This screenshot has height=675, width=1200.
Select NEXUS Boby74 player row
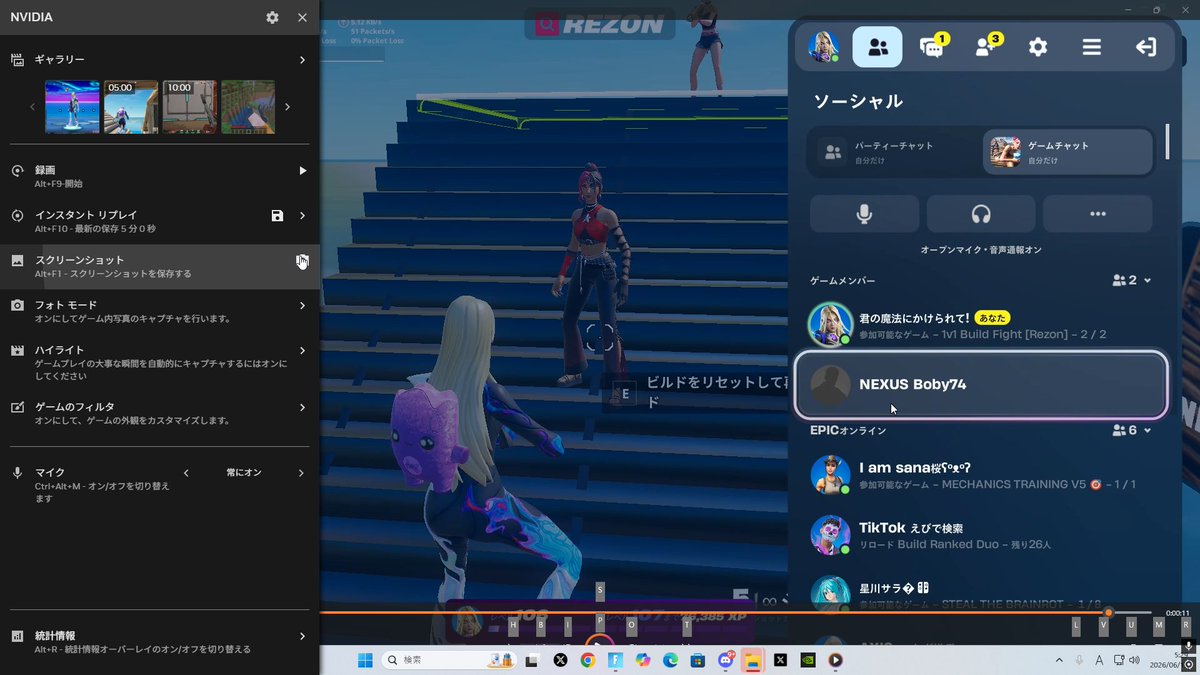tap(981, 384)
